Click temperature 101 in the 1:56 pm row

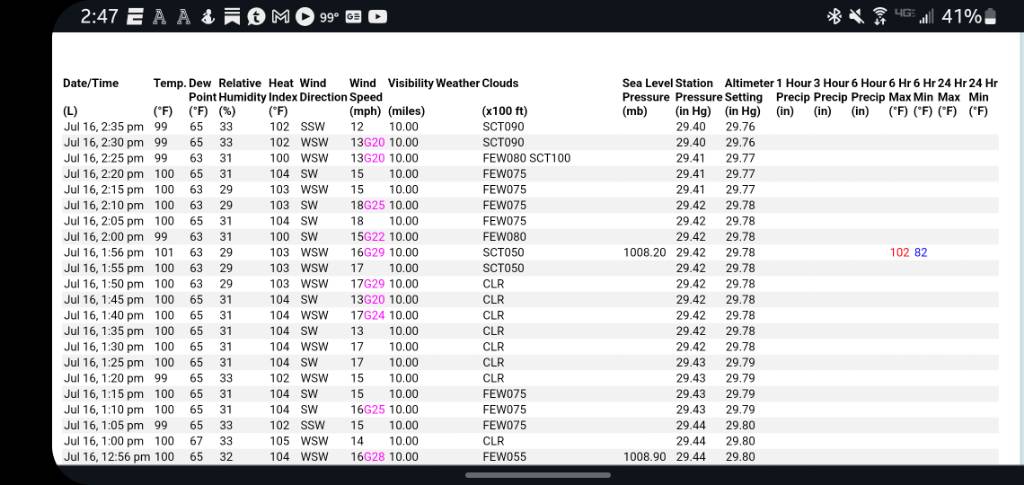165,253
